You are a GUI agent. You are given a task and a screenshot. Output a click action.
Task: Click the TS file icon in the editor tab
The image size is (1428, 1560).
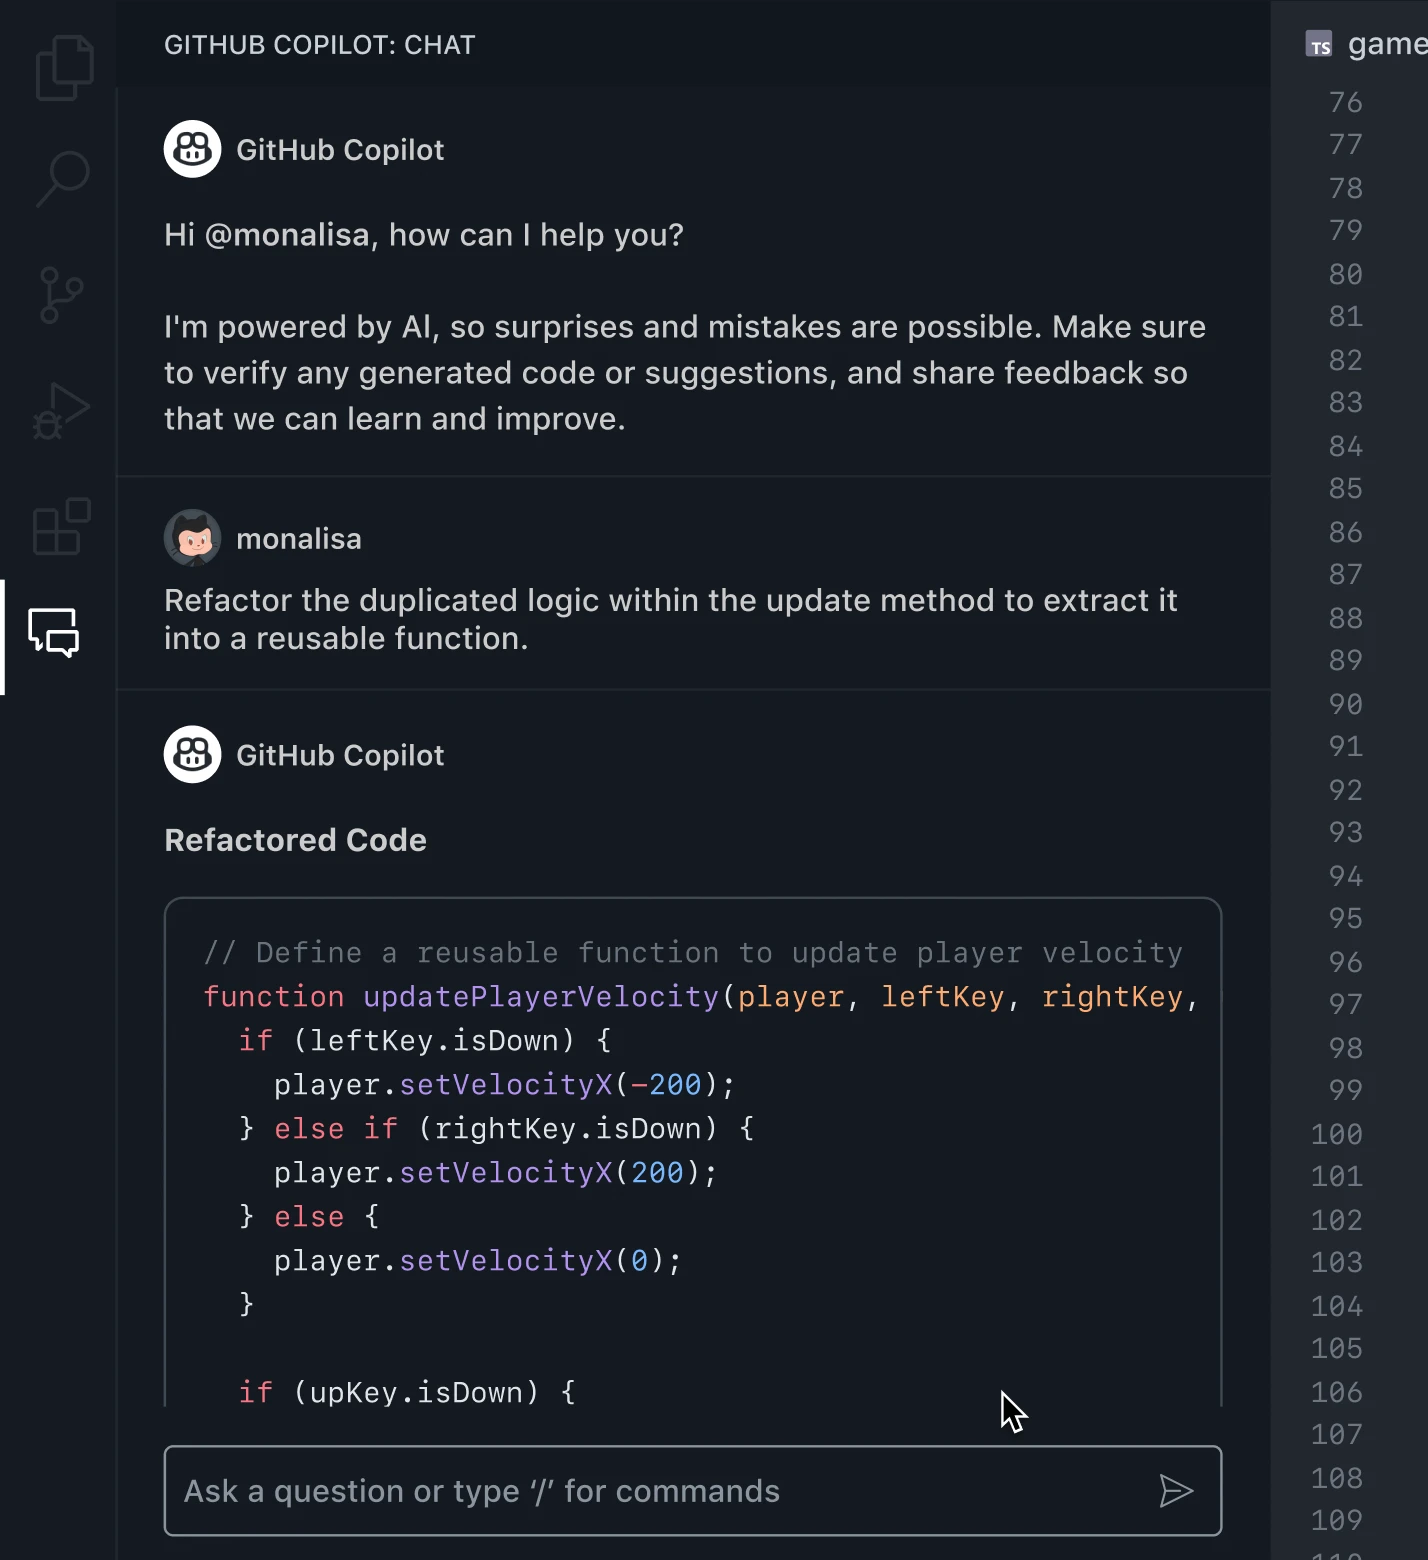pos(1319,45)
